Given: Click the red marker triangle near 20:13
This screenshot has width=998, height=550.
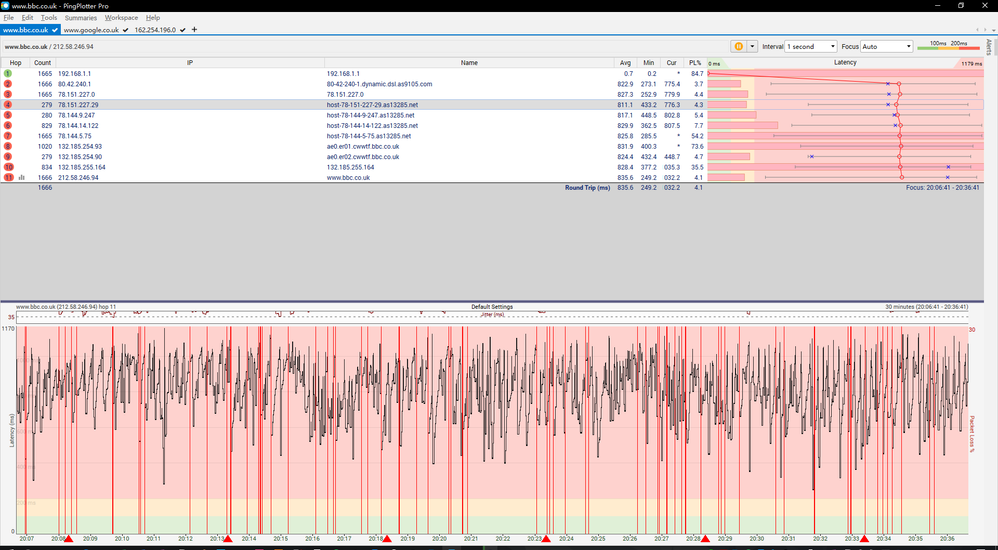Looking at the screenshot, I should point(228,539).
